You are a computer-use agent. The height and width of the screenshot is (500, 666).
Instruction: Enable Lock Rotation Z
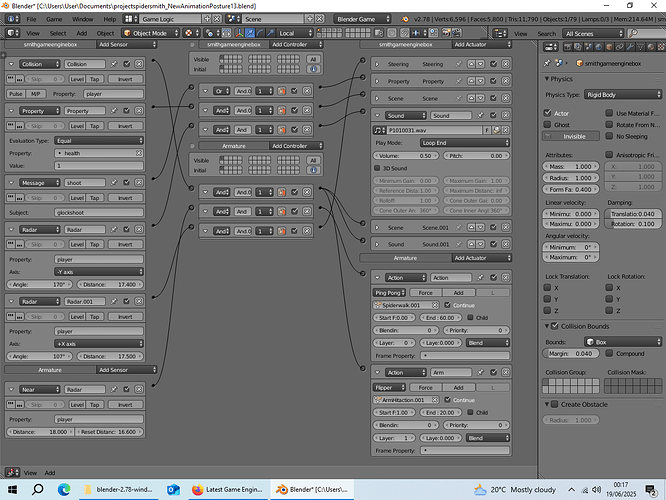tap(609, 311)
